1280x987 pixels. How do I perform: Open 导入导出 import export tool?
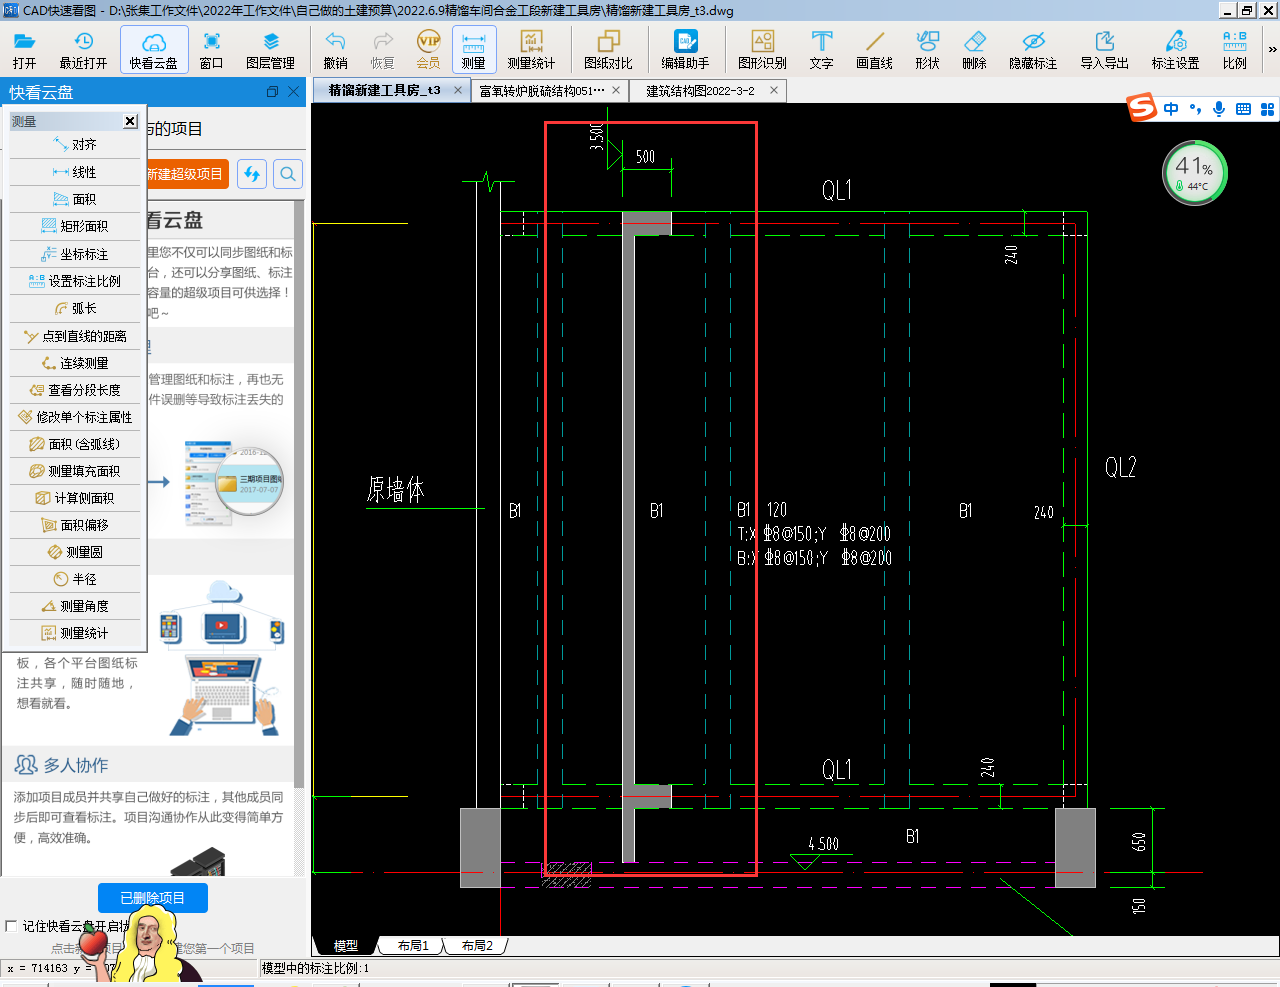[x=1105, y=50]
